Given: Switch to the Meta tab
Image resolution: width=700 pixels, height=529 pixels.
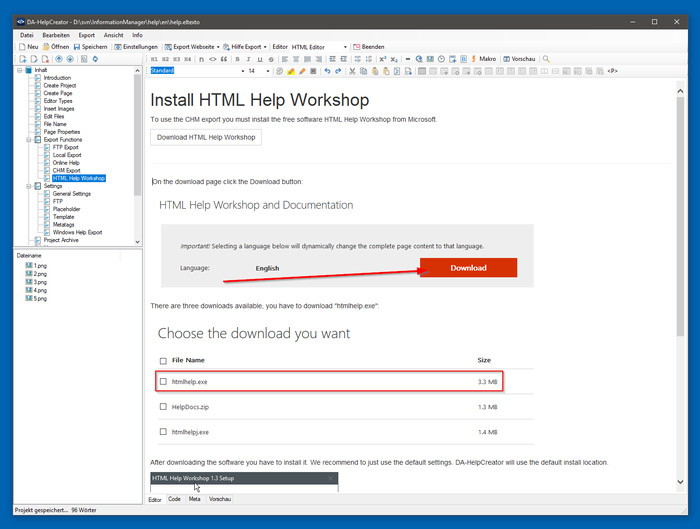Looking at the screenshot, I should point(194,499).
